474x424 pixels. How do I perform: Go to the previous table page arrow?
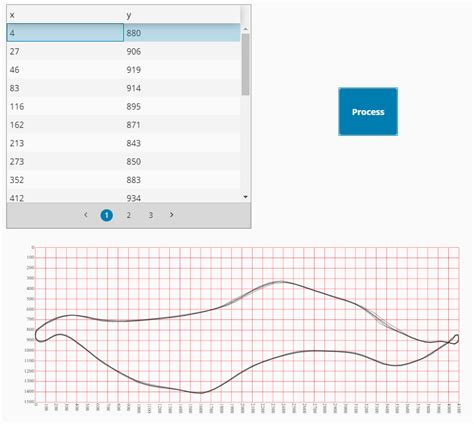click(x=86, y=215)
